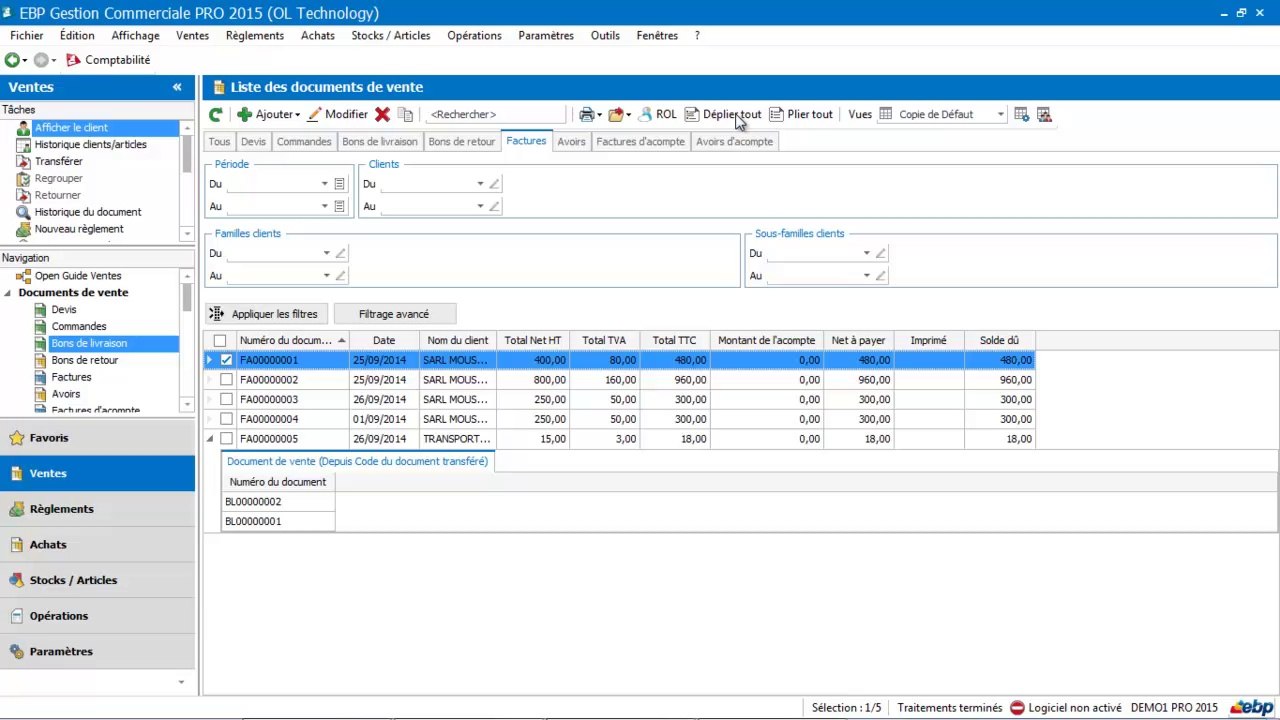Sort by Numéro du document column header
The width and height of the screenshot is (1280, 720).
click(x=292, y=341)
